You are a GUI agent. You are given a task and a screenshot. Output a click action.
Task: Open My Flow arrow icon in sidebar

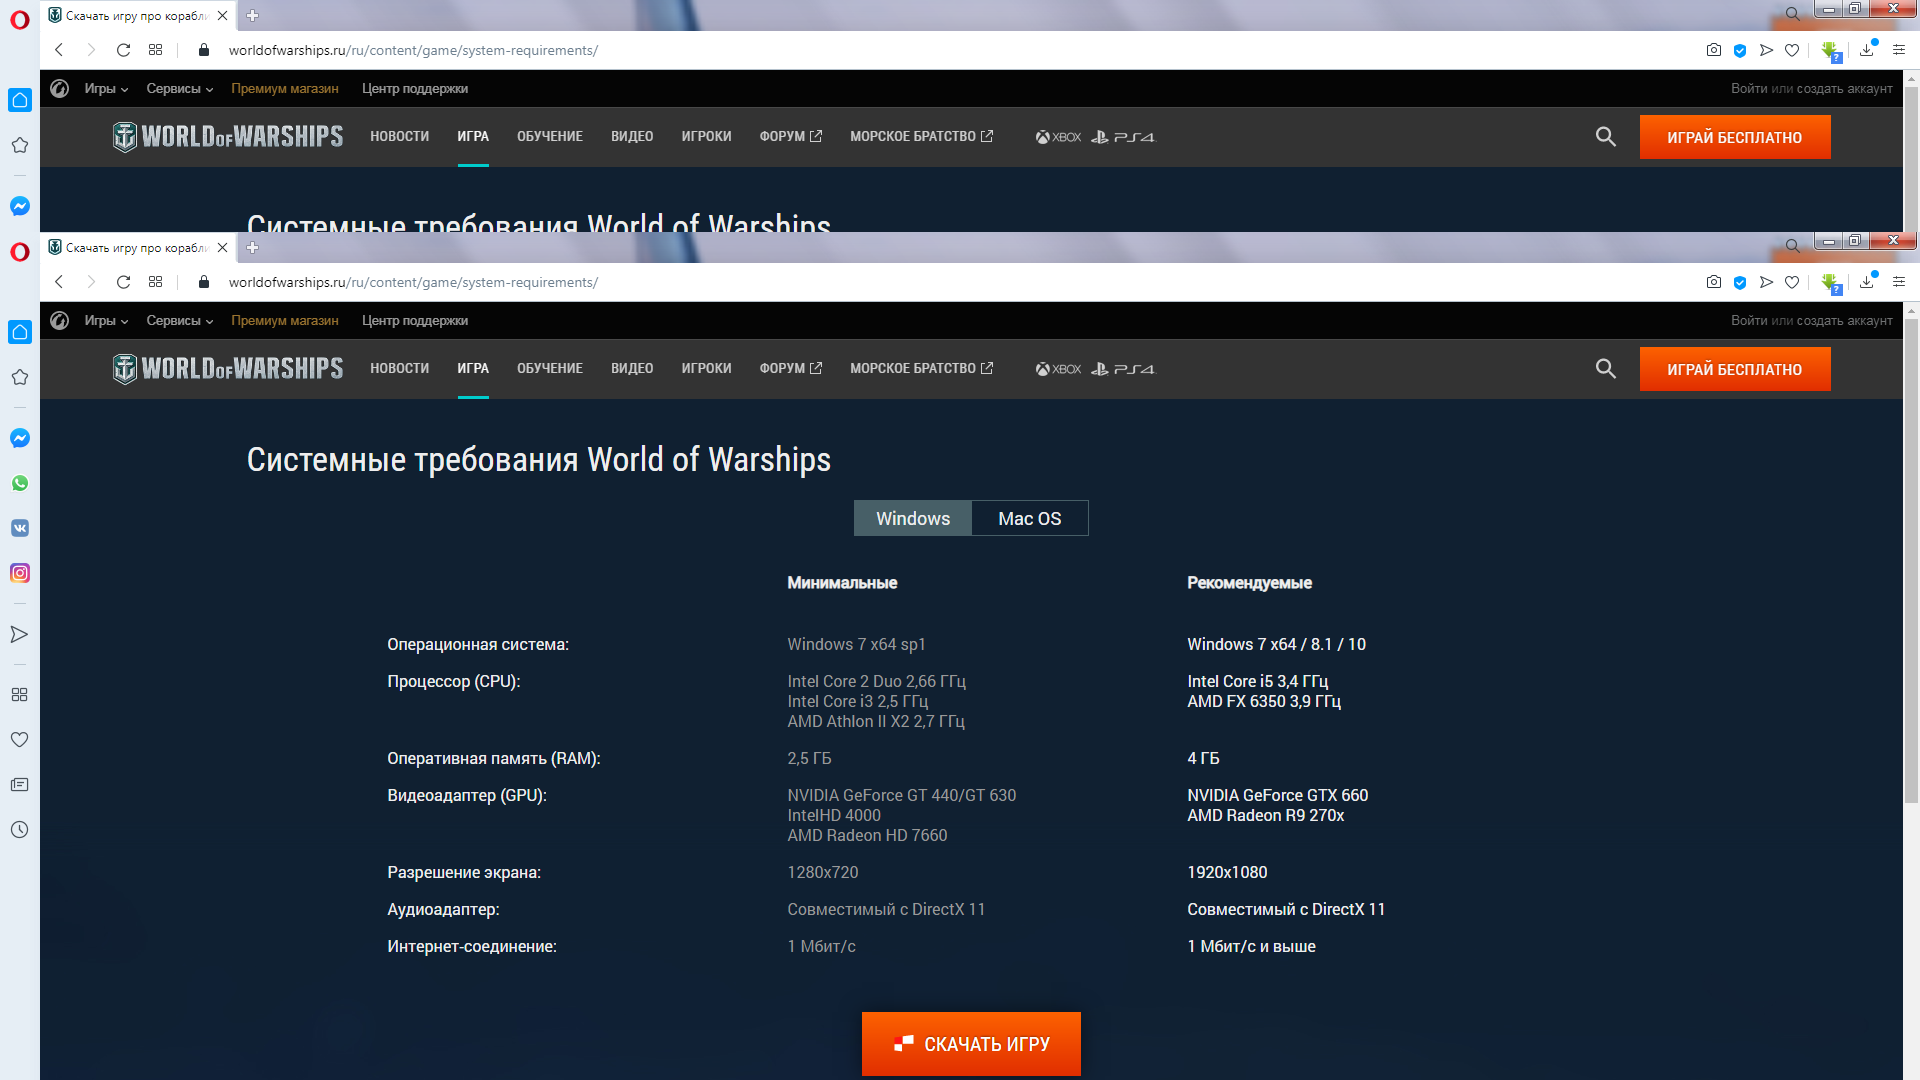19,634
